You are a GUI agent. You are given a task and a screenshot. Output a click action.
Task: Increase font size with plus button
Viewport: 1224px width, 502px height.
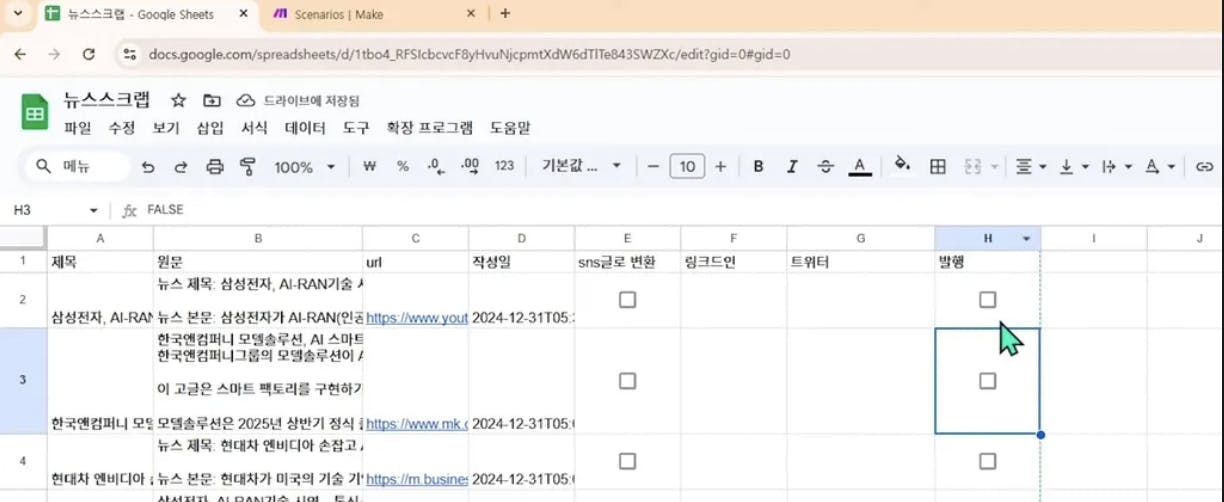coord(720,167)
